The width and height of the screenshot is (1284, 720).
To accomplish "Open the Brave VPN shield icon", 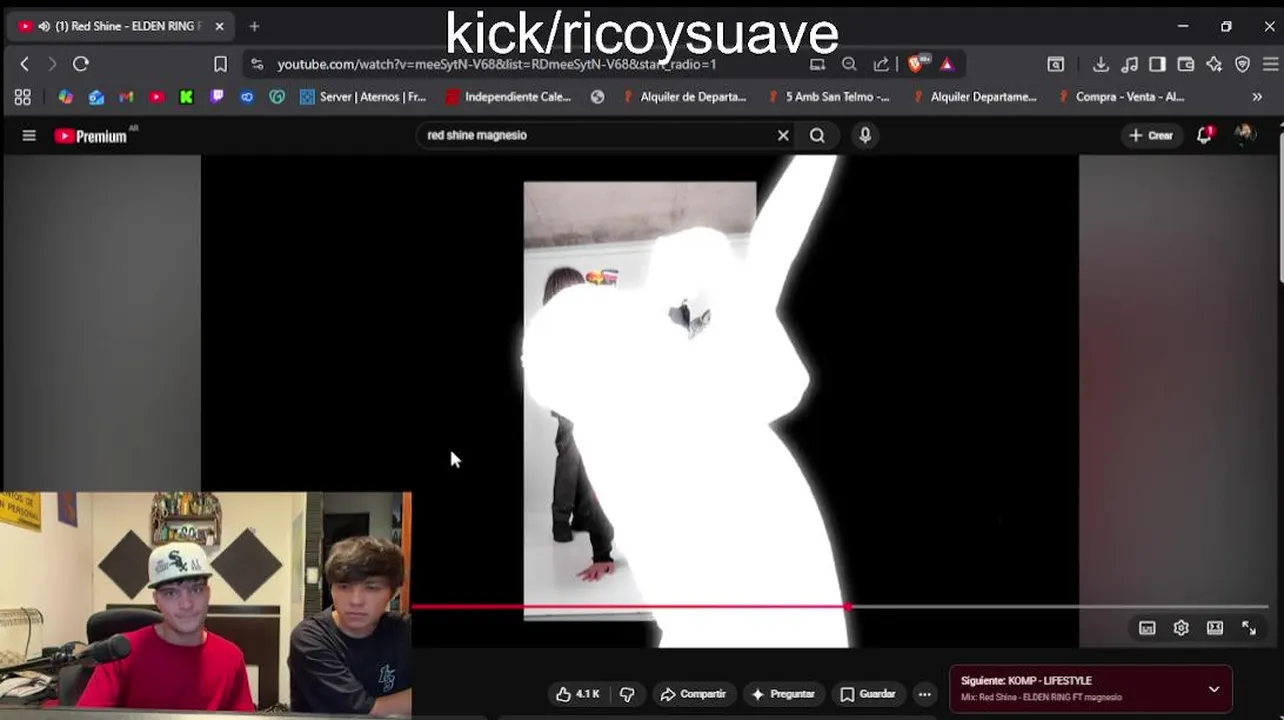I will coord(1242,64).
